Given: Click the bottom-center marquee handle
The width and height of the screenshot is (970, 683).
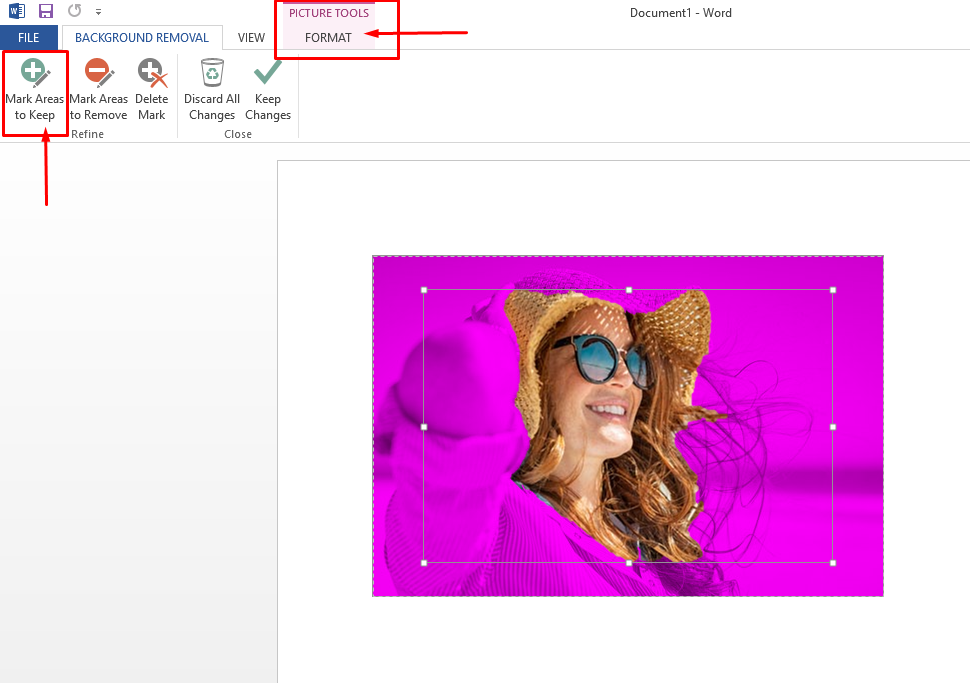Looking at the screenshot, I should tap(629, 563).
